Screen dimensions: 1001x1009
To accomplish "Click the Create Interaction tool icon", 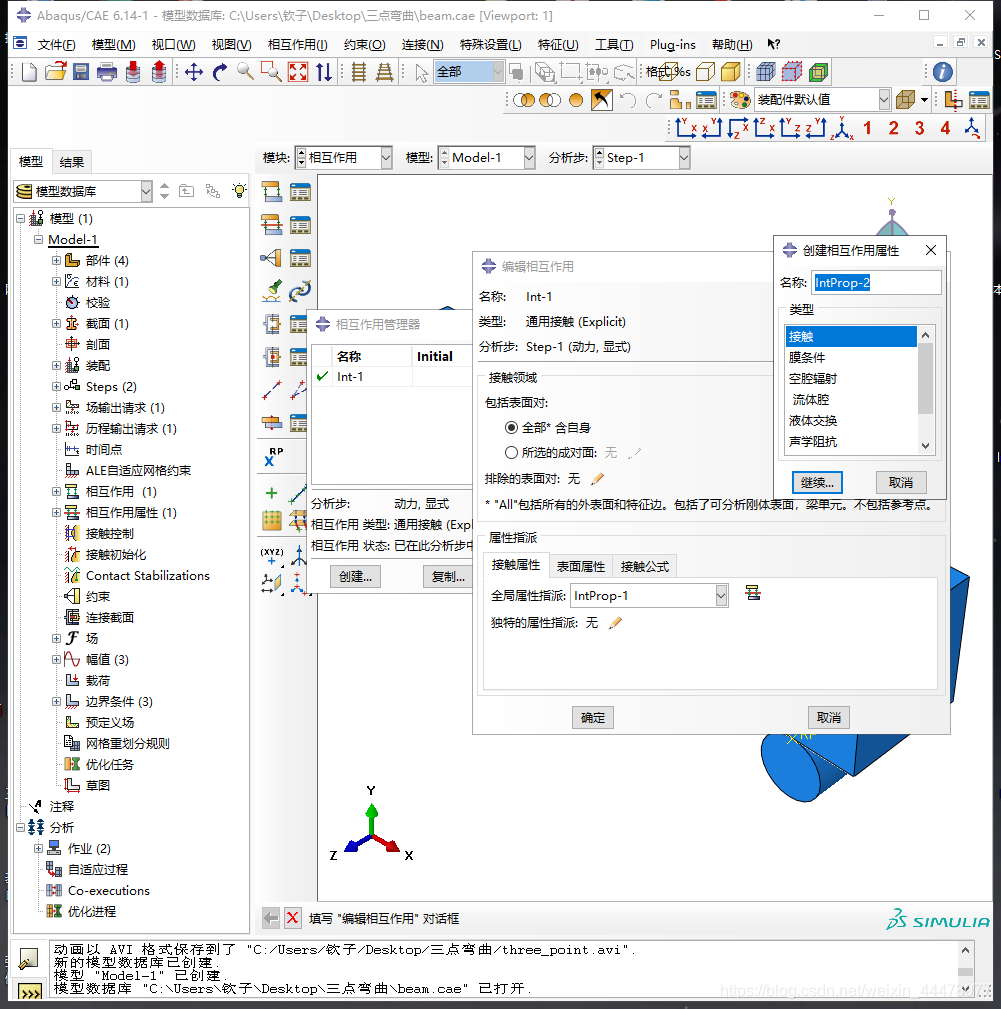I will (271, 192).
